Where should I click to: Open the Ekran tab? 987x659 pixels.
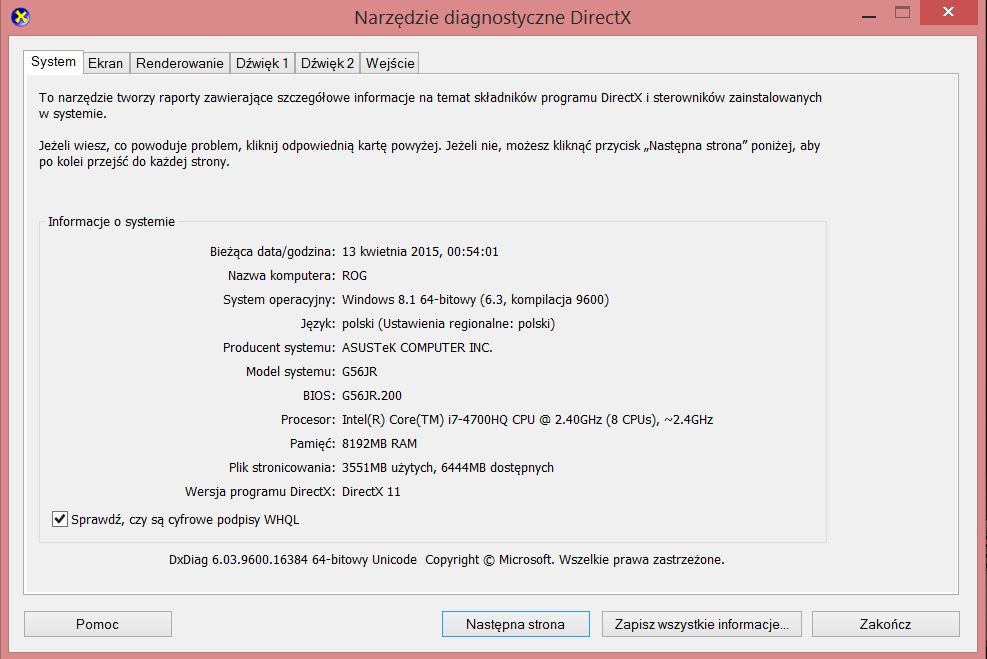coord(105,63)
